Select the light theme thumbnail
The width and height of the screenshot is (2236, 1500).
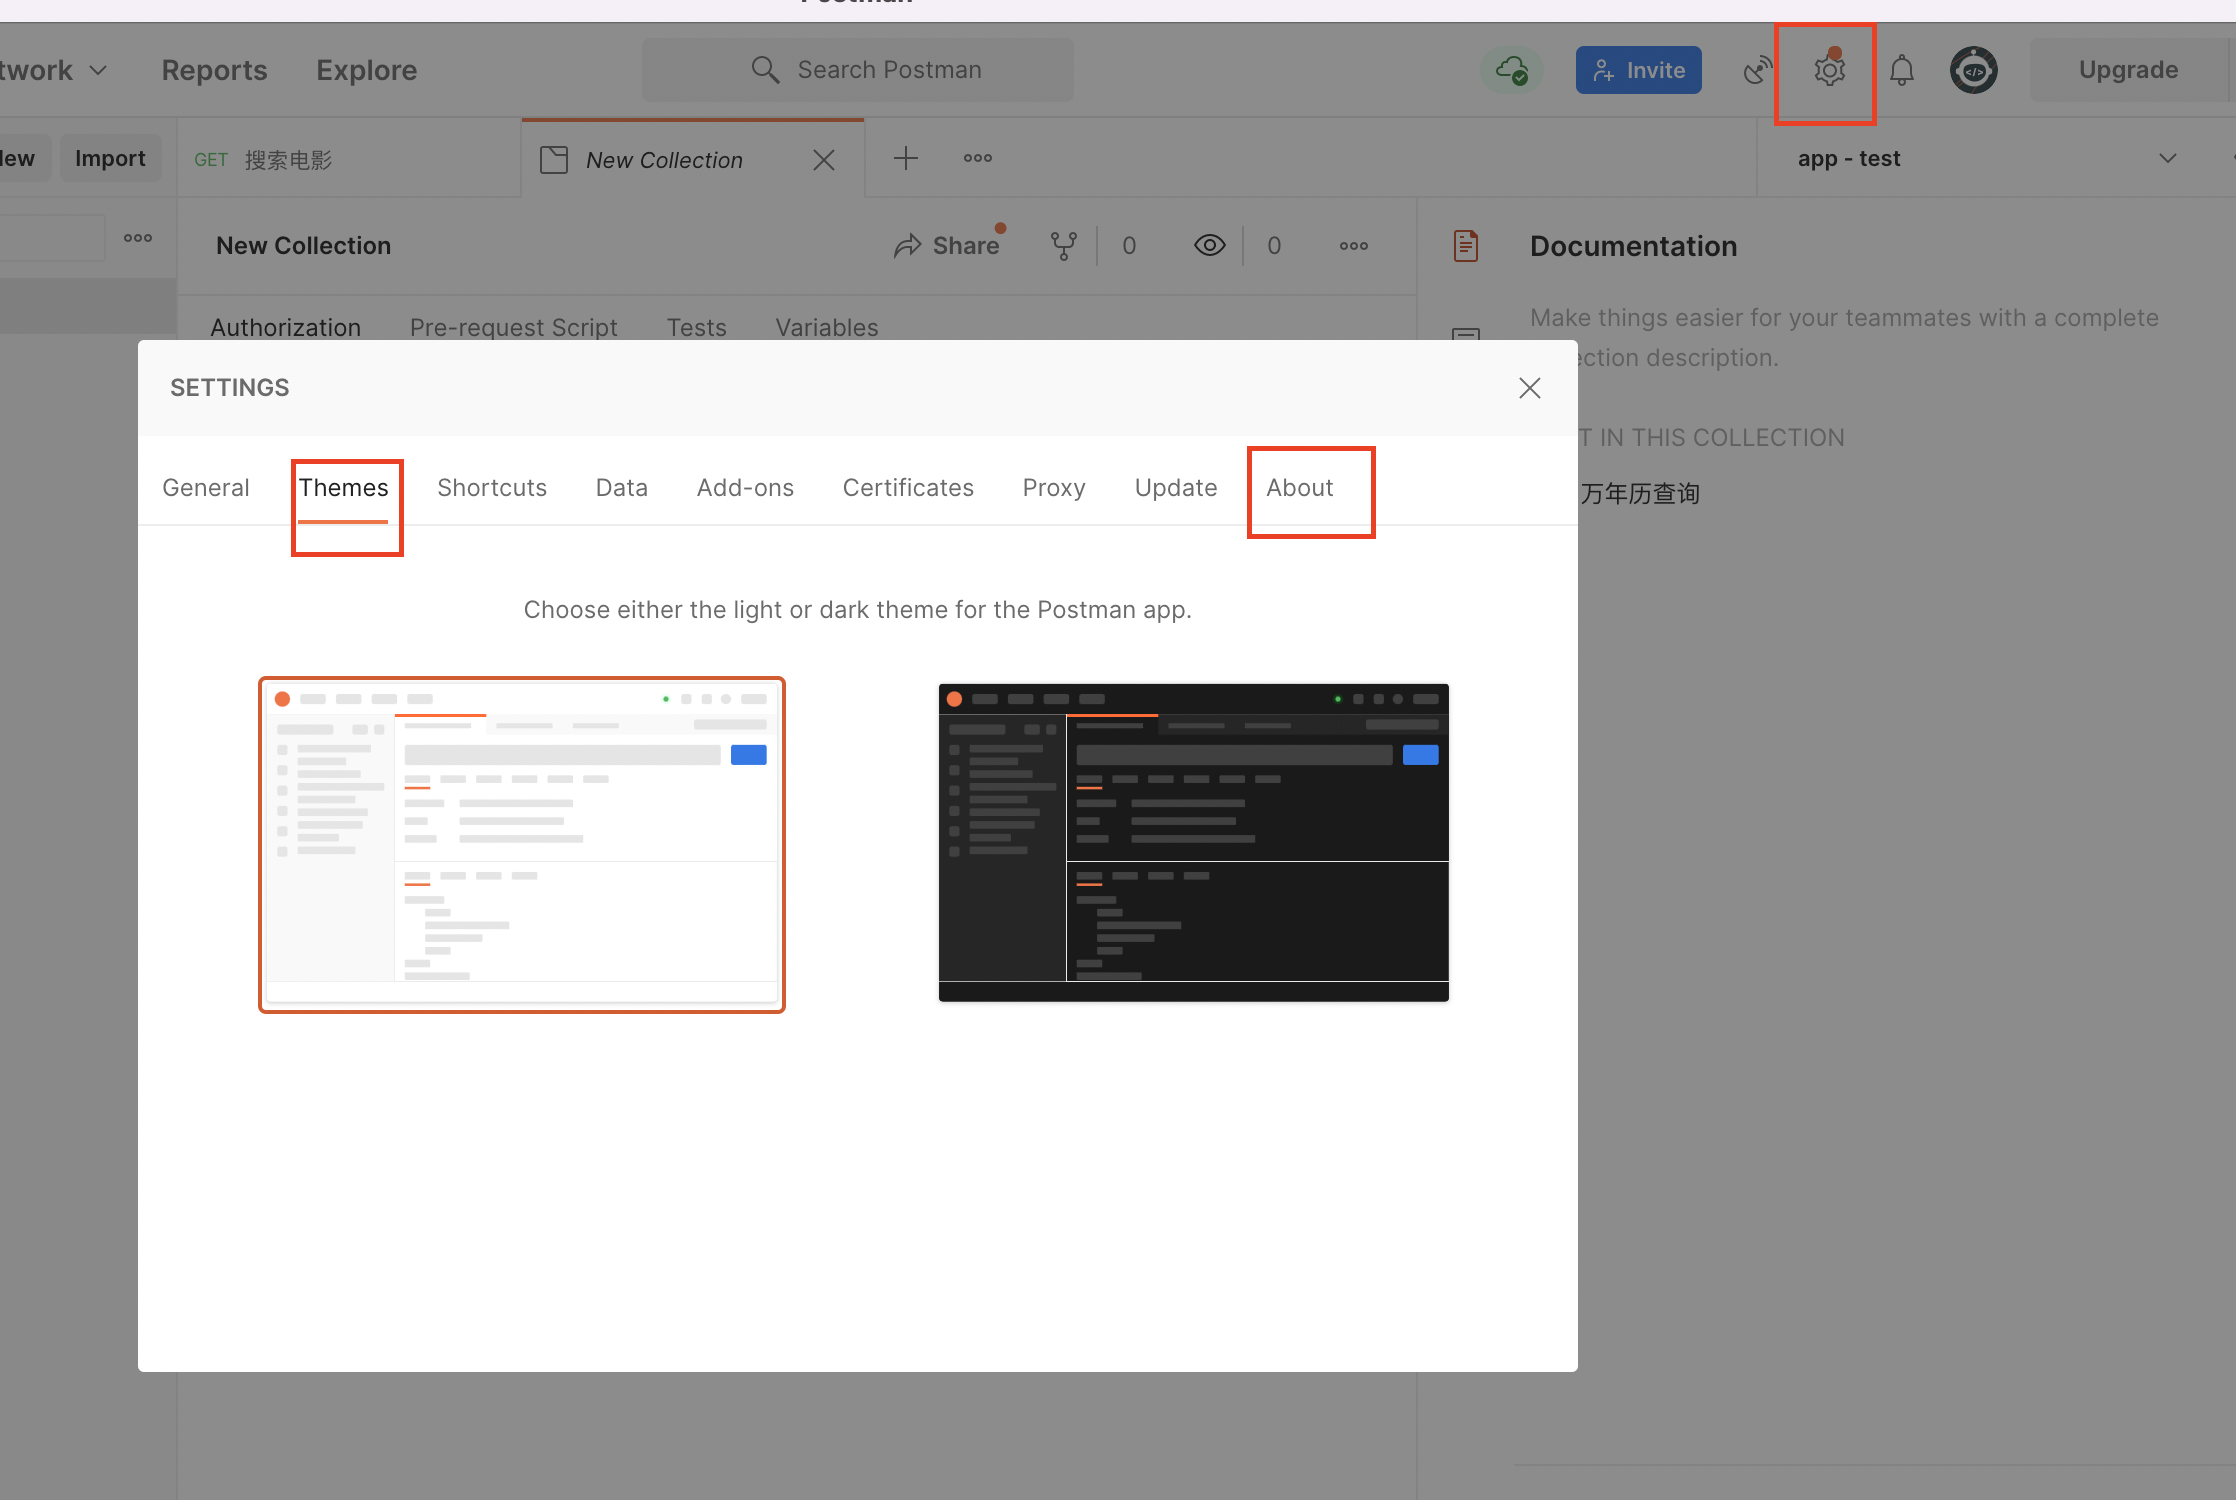point(521,845)
